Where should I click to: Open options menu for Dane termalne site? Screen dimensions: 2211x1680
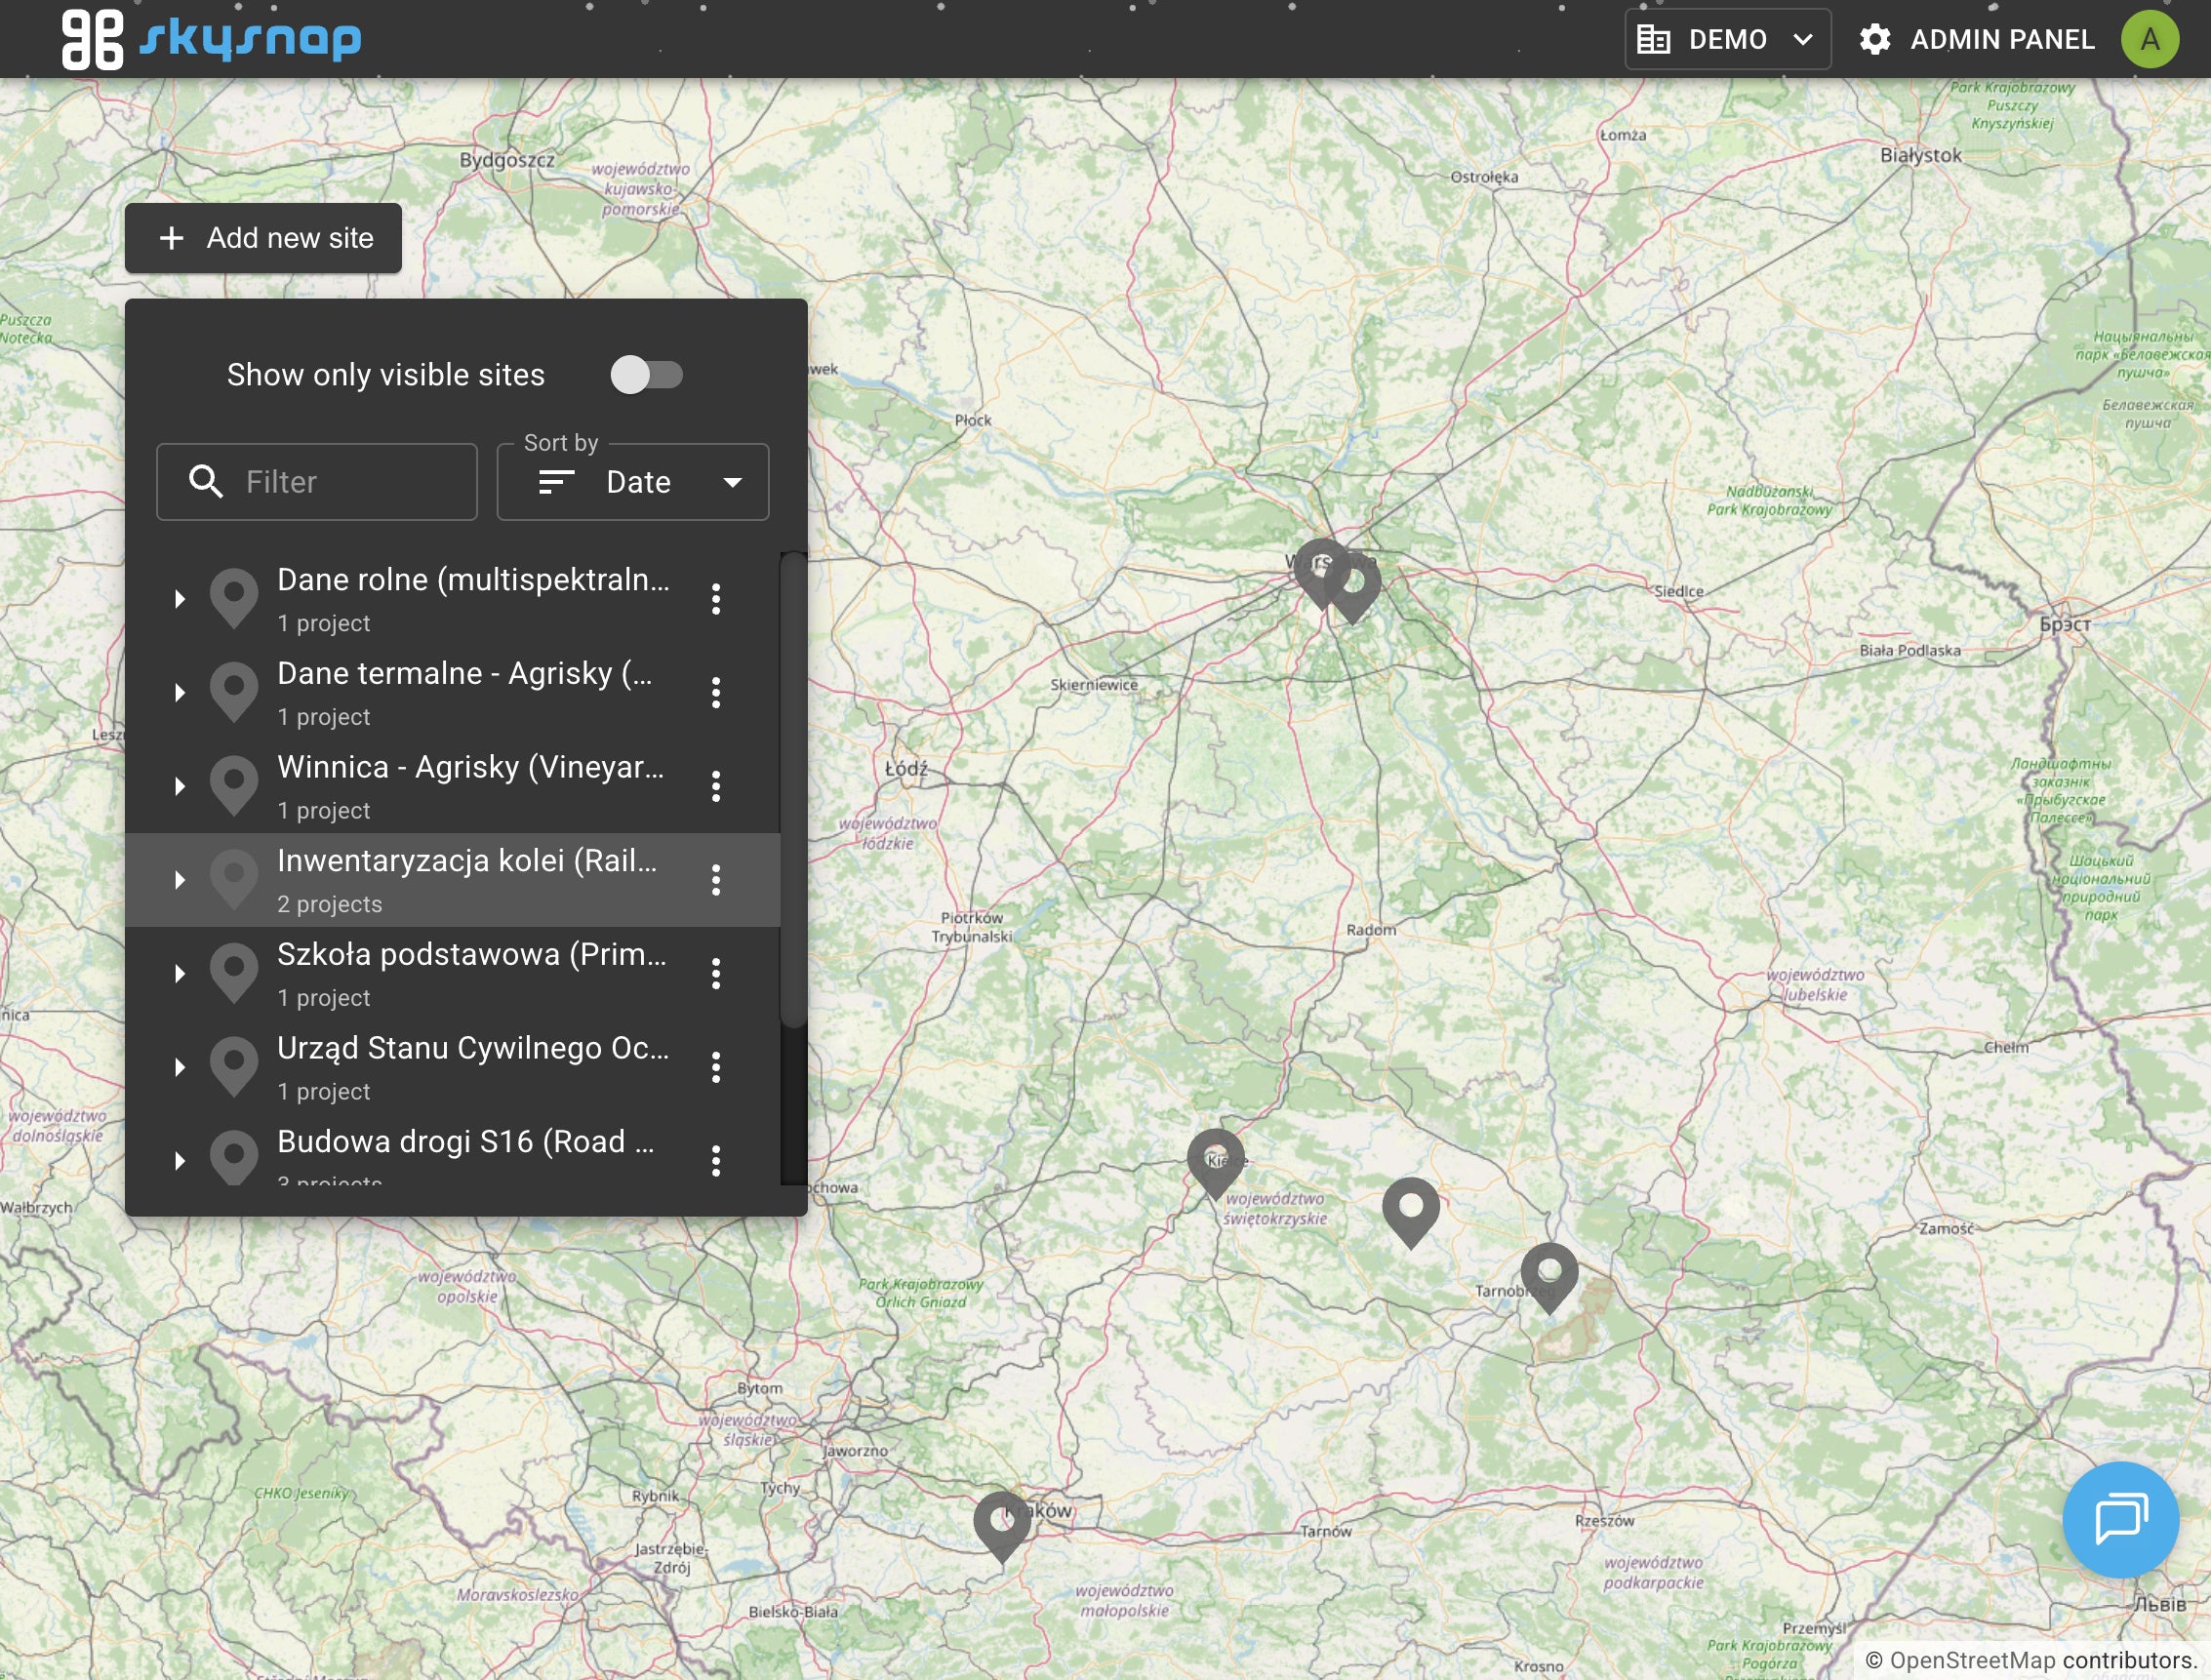point(716,693)
